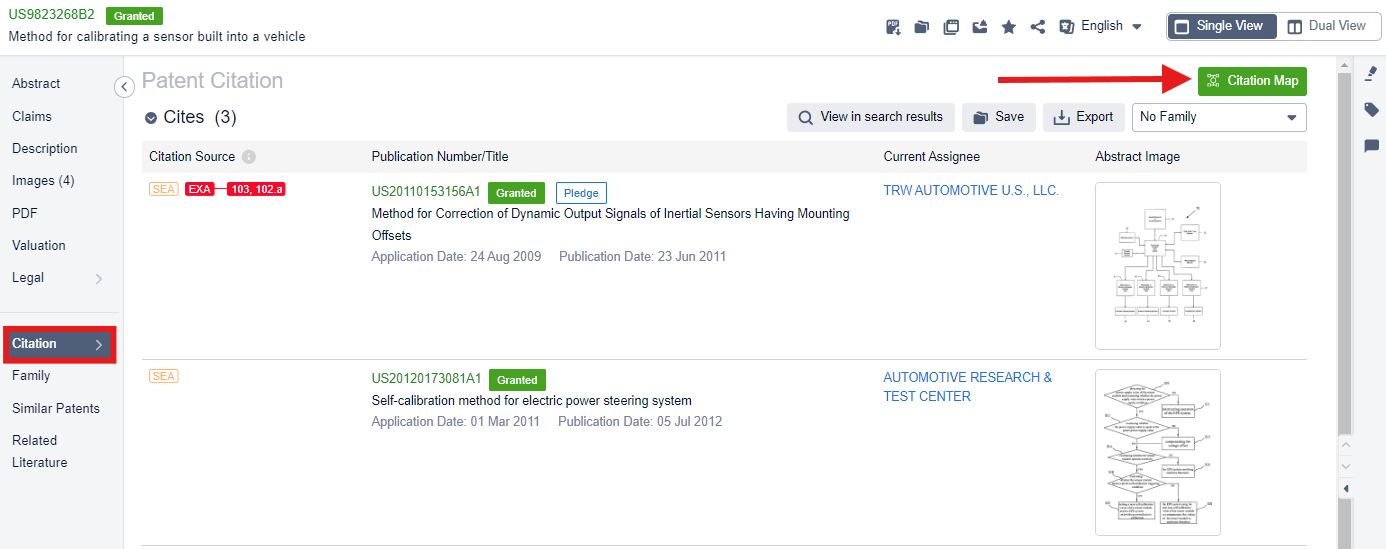This screenshot has height=549, width=1386.
Task: Open the Claims section in sidebar
Action: [32, 116]
